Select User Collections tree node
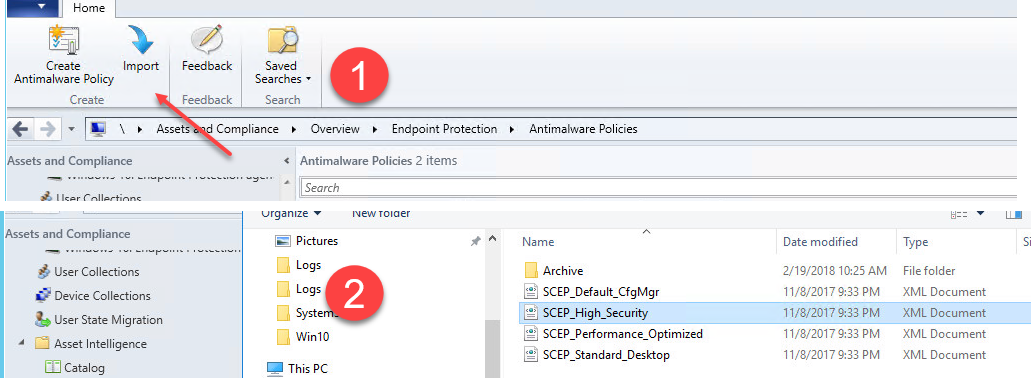 coord(98,272)
